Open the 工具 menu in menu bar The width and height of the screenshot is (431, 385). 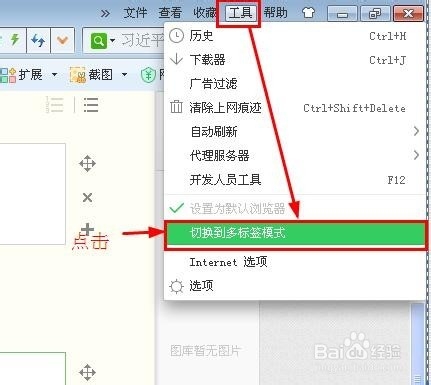point(240,13)
